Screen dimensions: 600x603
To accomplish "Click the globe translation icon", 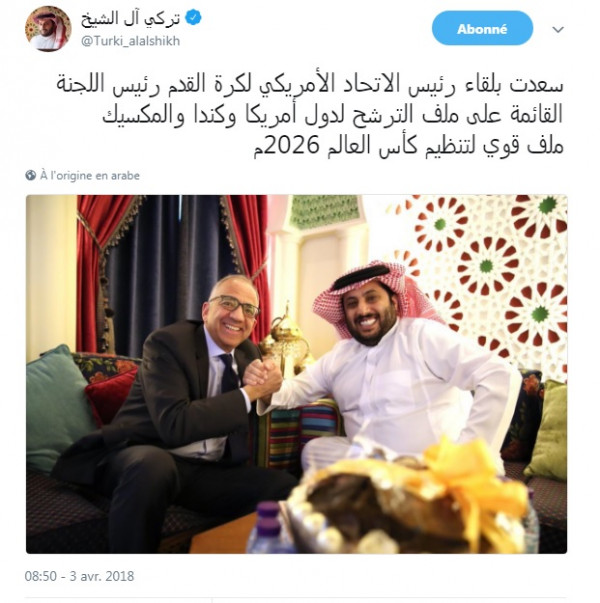I will click(30, 175).
